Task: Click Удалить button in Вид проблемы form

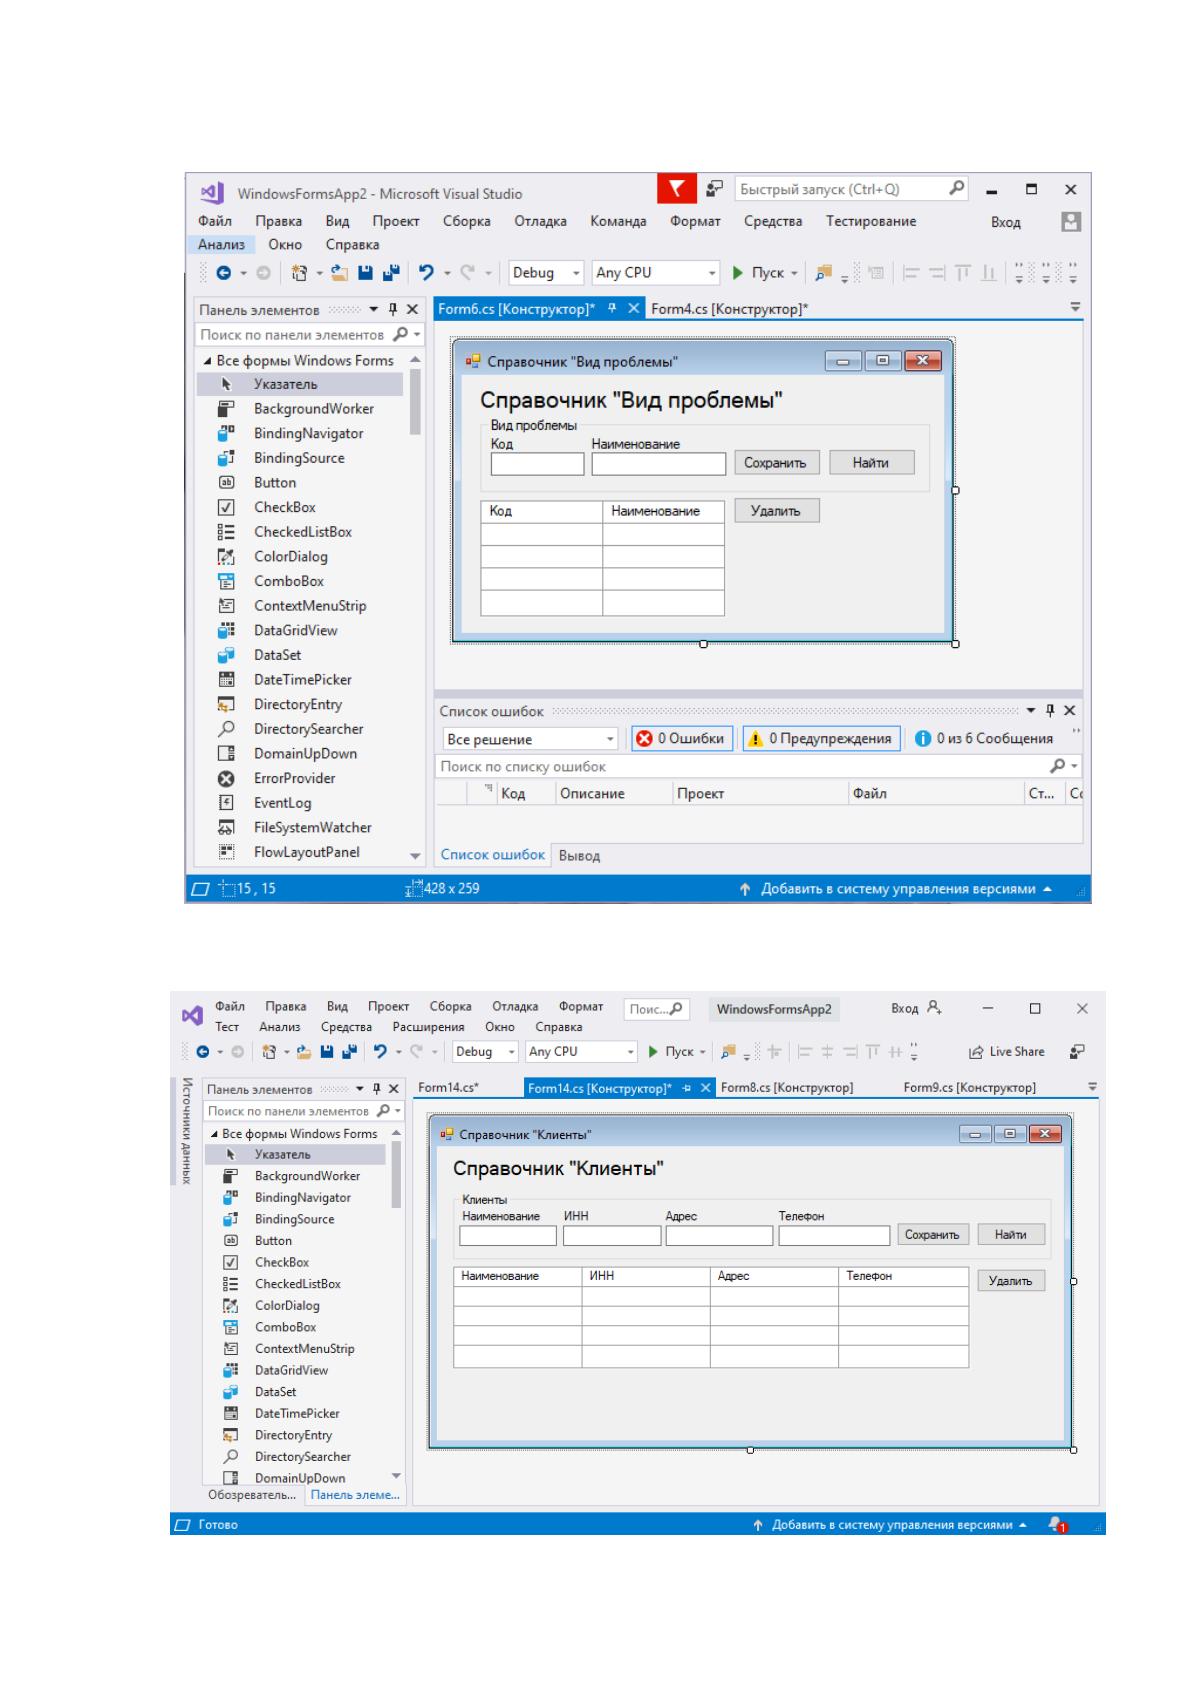Action: click(777, 511)
